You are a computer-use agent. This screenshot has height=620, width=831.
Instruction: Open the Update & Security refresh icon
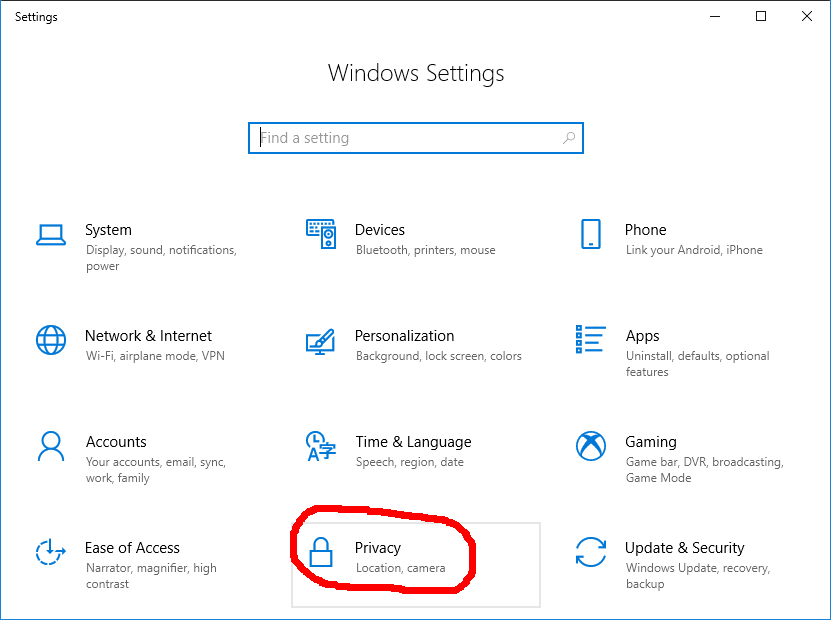[591, 552]
